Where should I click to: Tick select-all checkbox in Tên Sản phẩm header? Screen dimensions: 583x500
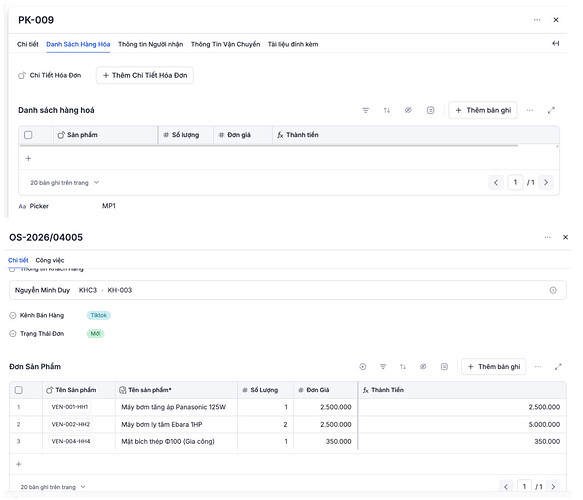pos(19,390)
